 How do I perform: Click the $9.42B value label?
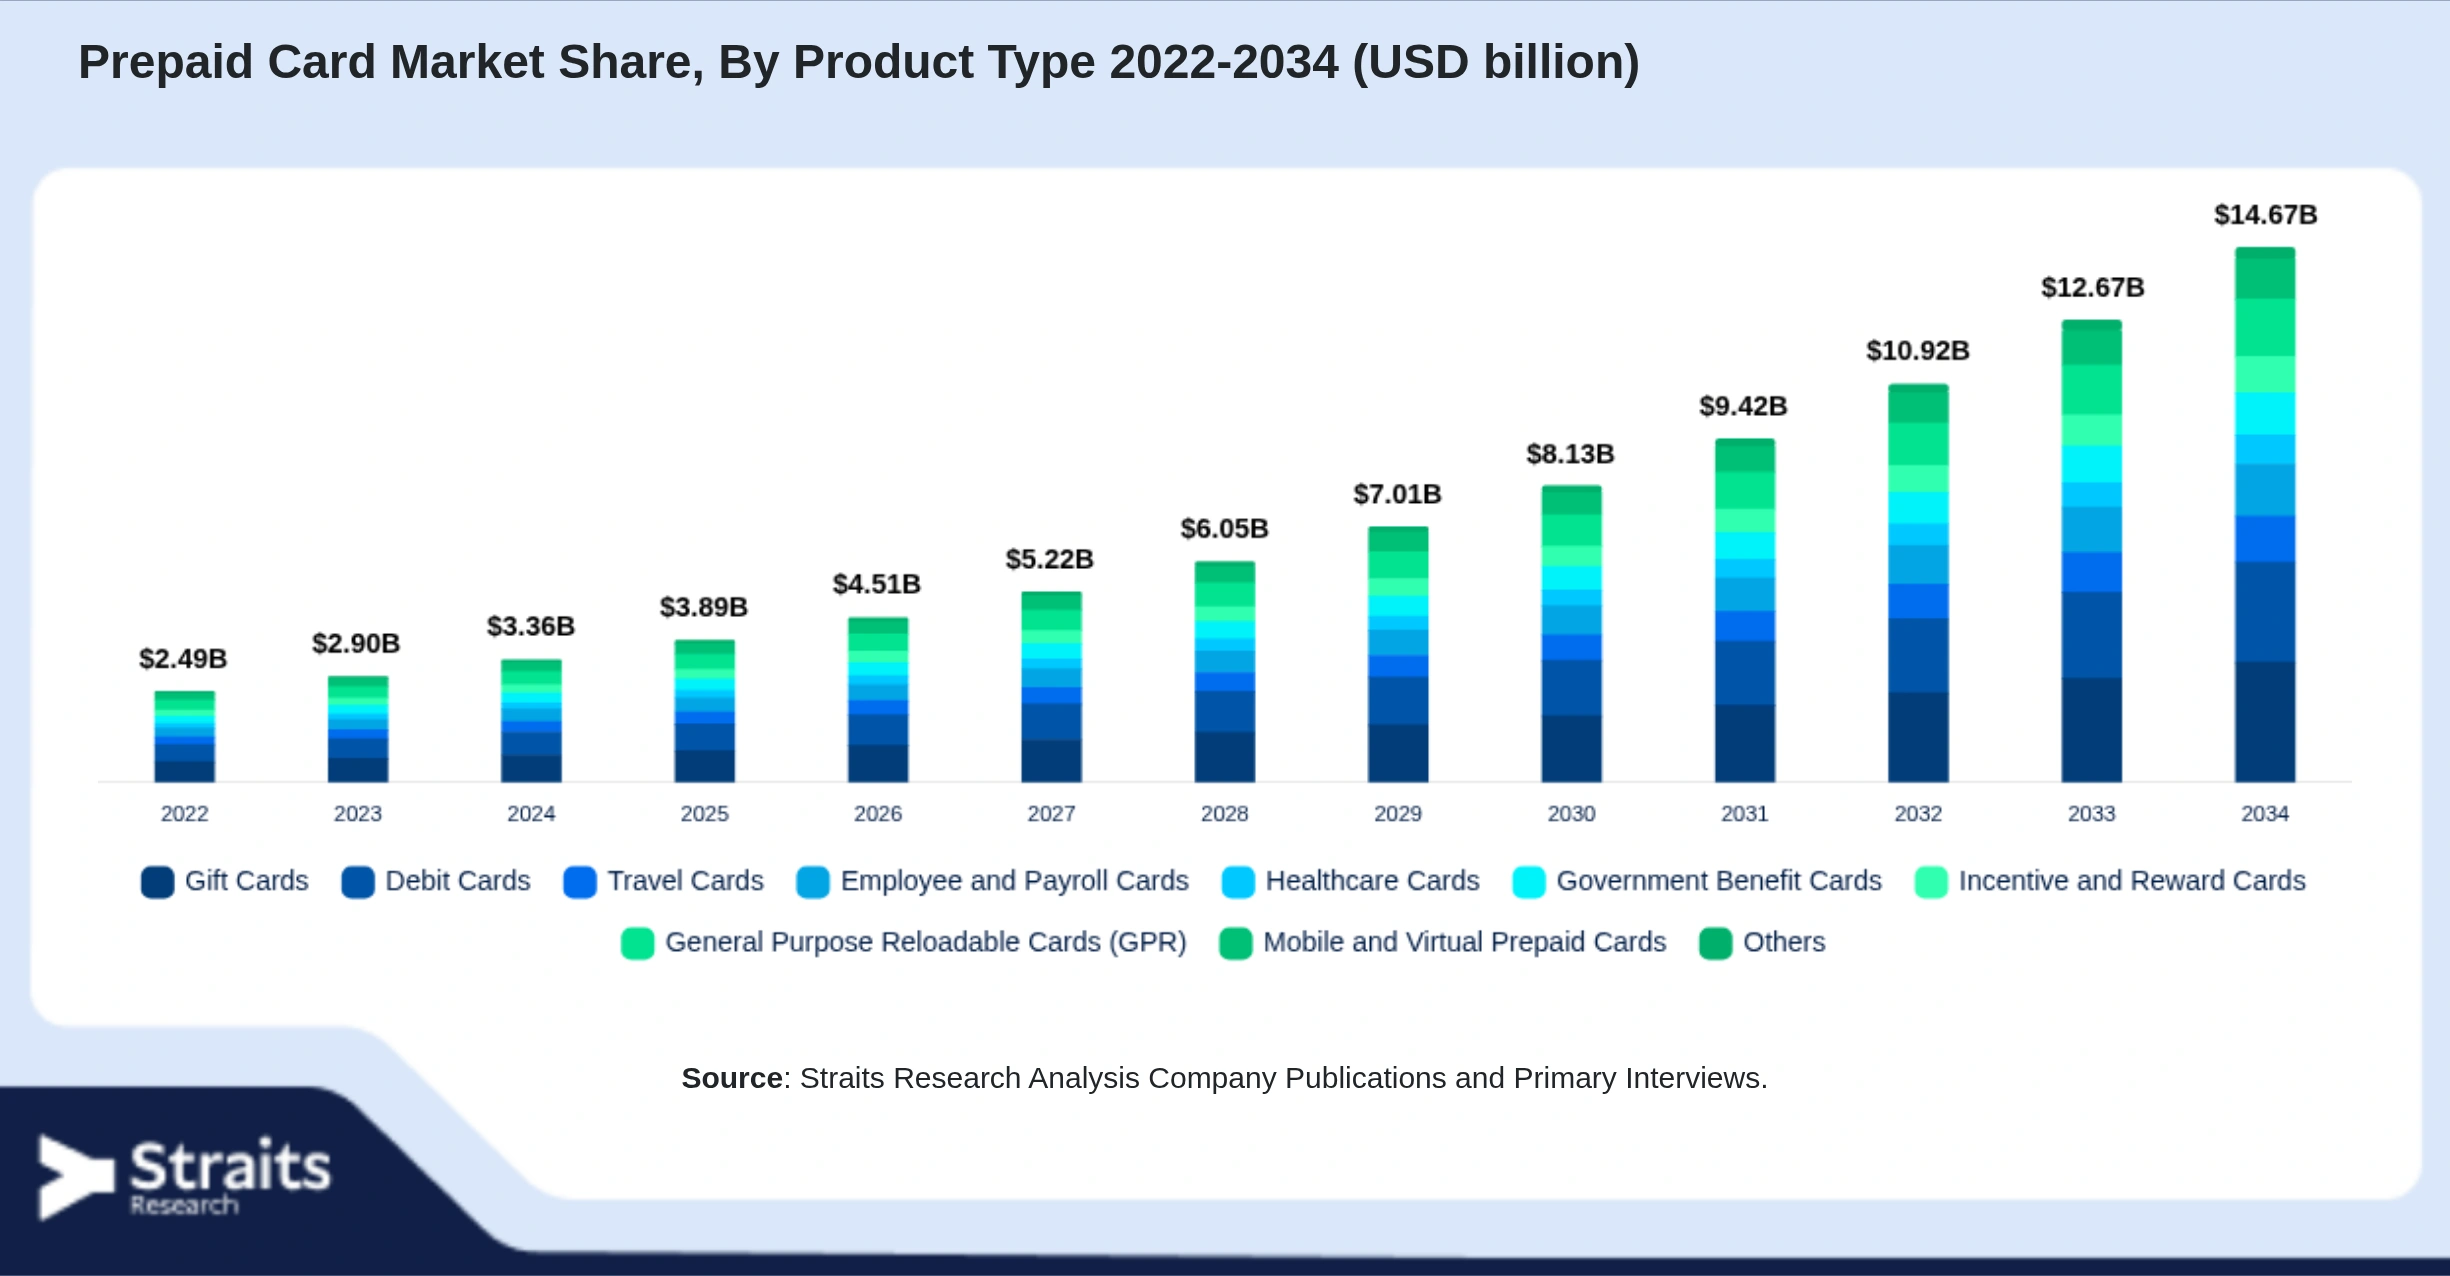[1744, 406]
